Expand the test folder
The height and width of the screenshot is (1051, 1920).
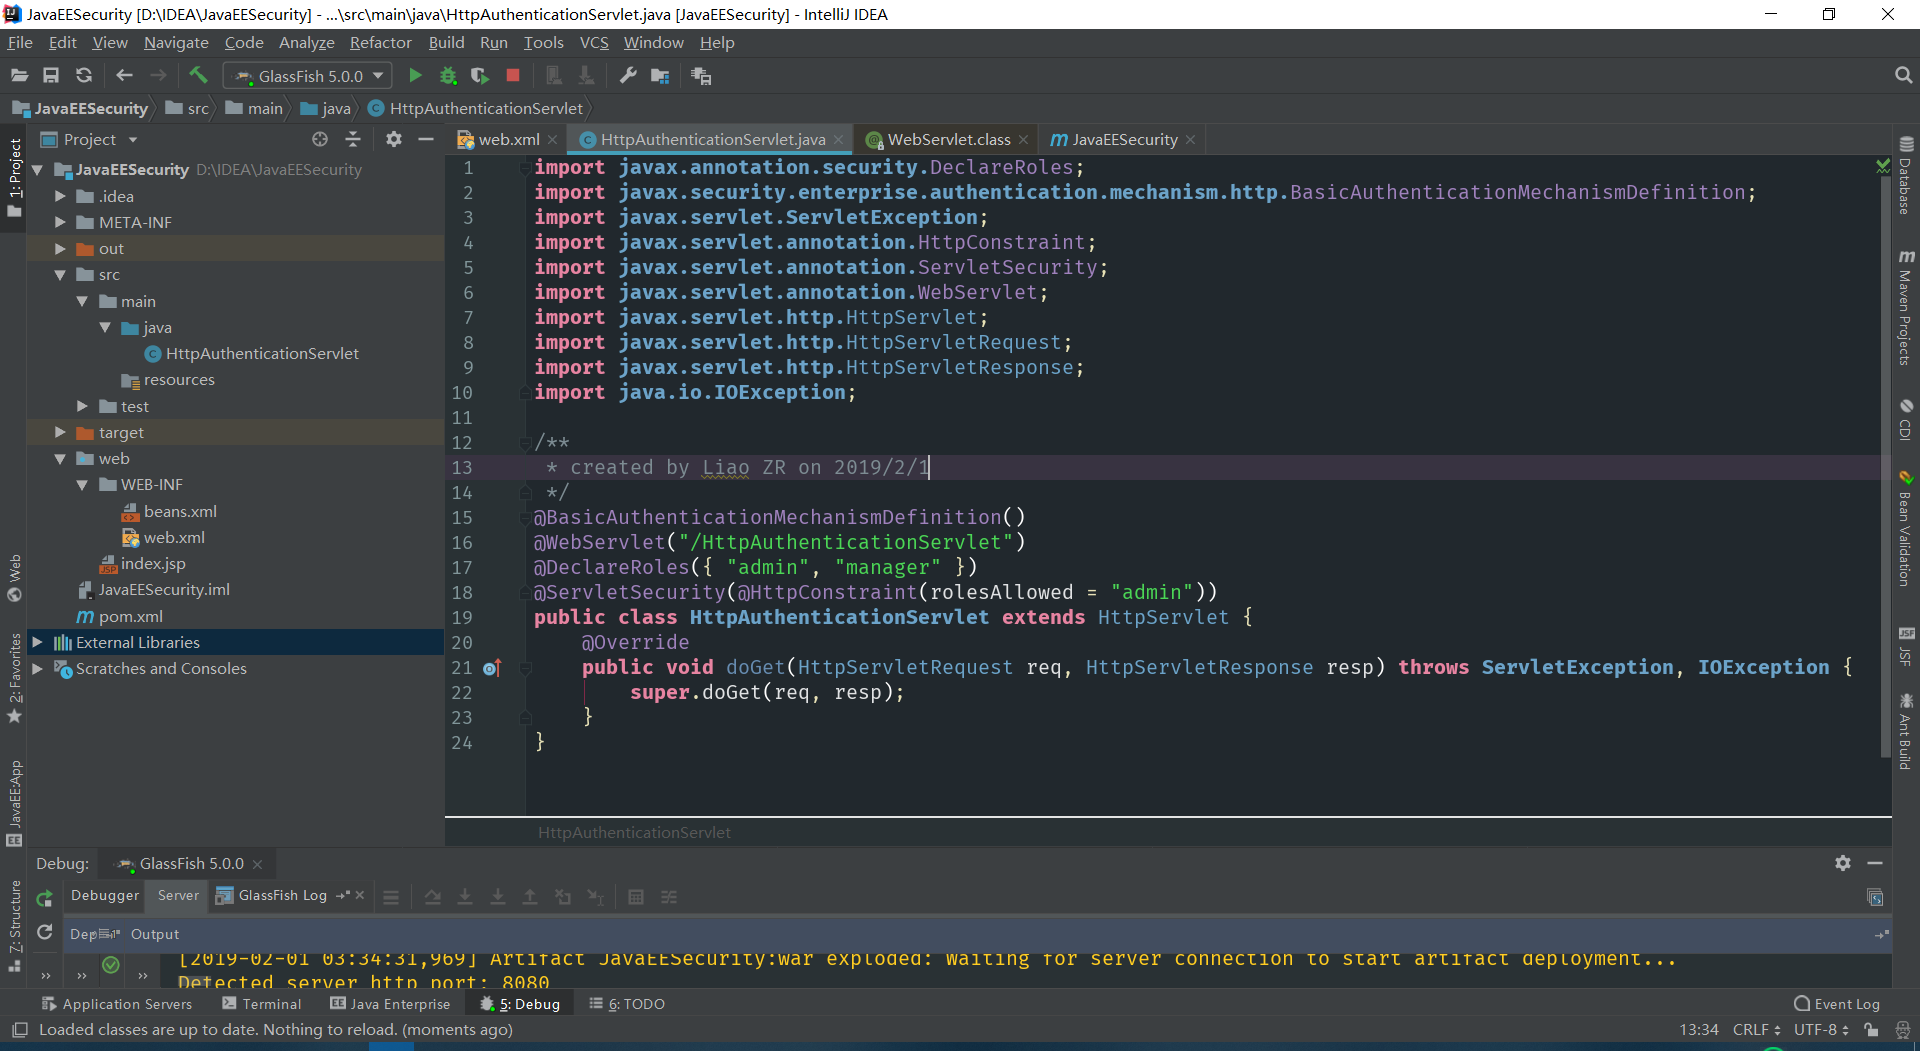pos(82,406)
